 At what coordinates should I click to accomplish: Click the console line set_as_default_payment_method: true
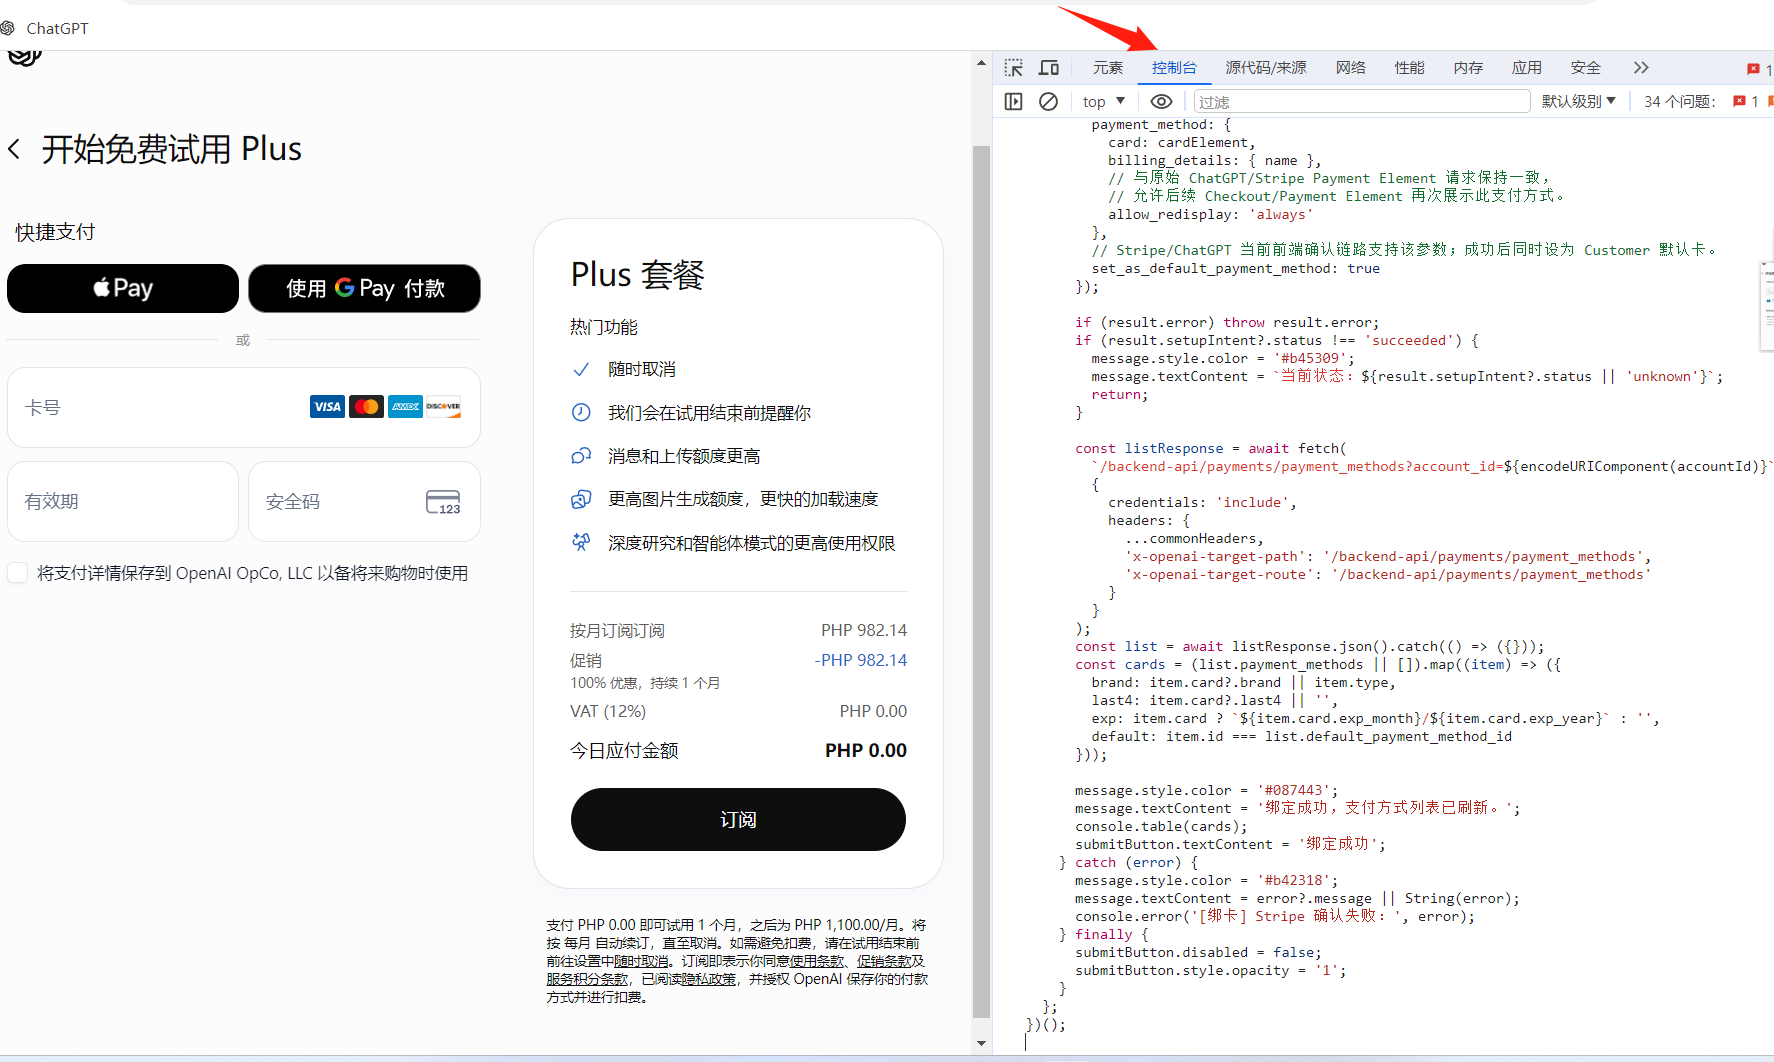pos(1236,268)
